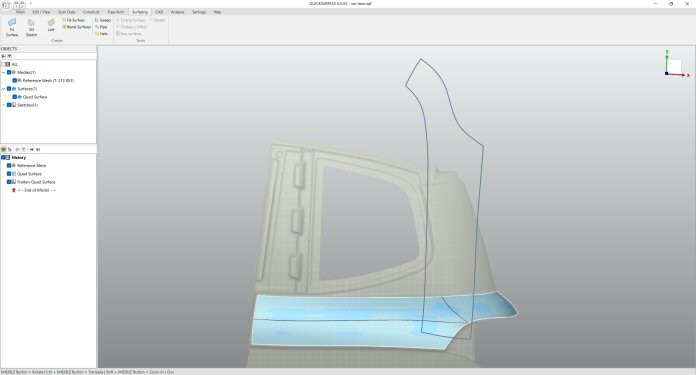
Task: Pick the Helix tool
Action: point(102,34)
